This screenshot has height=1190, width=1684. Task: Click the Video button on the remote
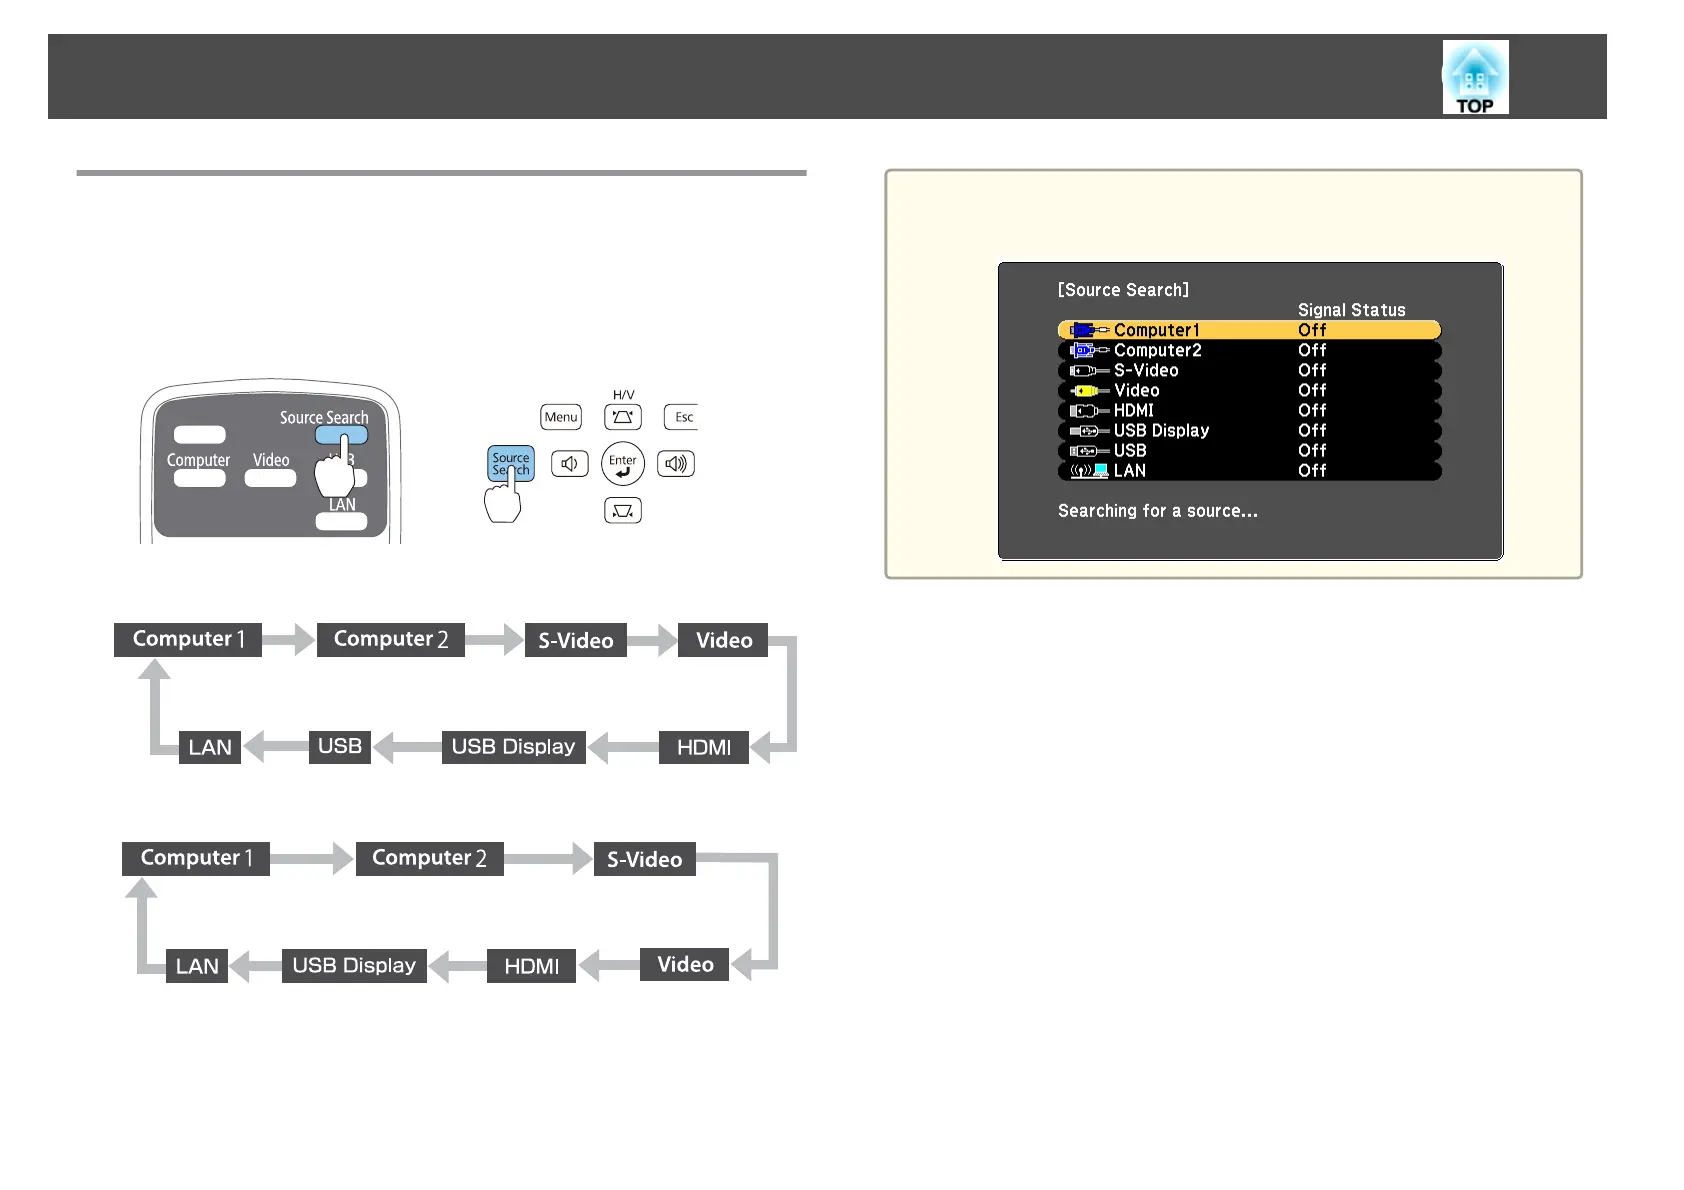(270, 478)
